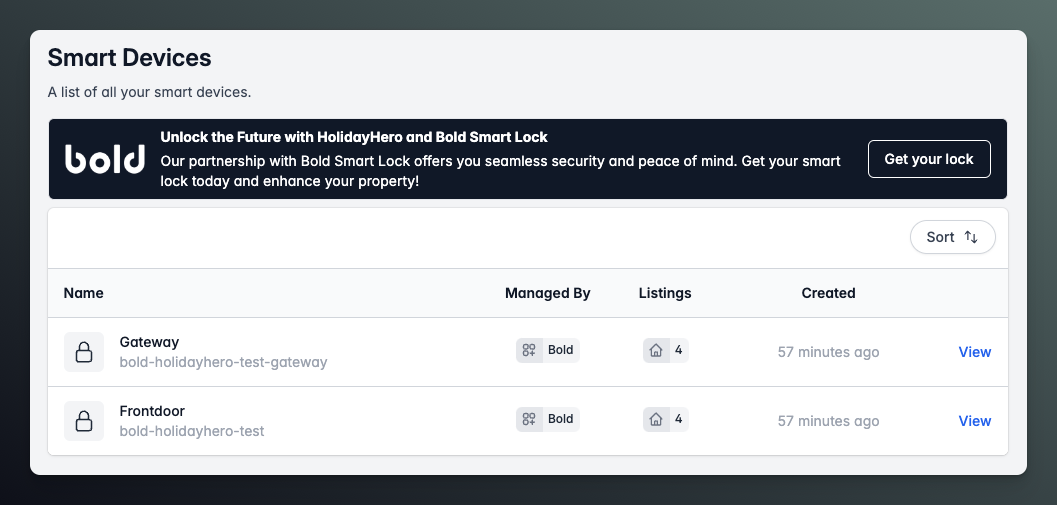
Task: Click the Listings column header
Action: pyautogui.click(x=665, y=293)
